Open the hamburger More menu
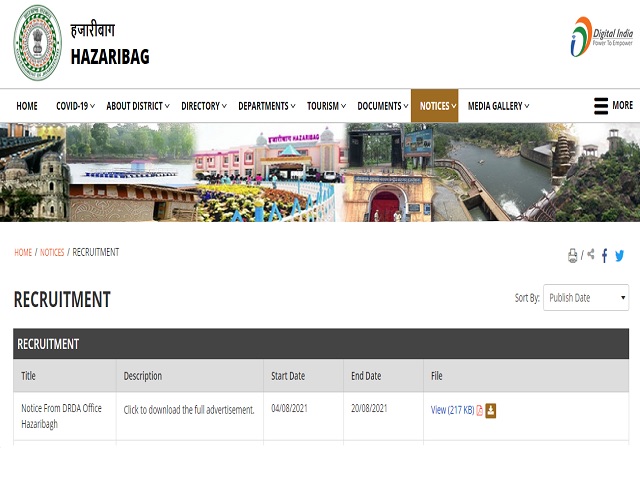The width and height of the screenshot is (640, 480). [x=613, y=106]
